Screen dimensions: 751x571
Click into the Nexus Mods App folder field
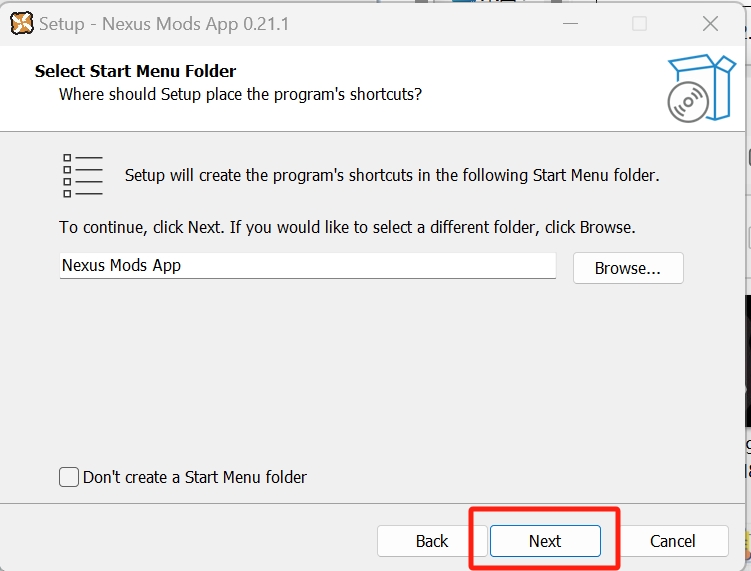tap(307, 266)
